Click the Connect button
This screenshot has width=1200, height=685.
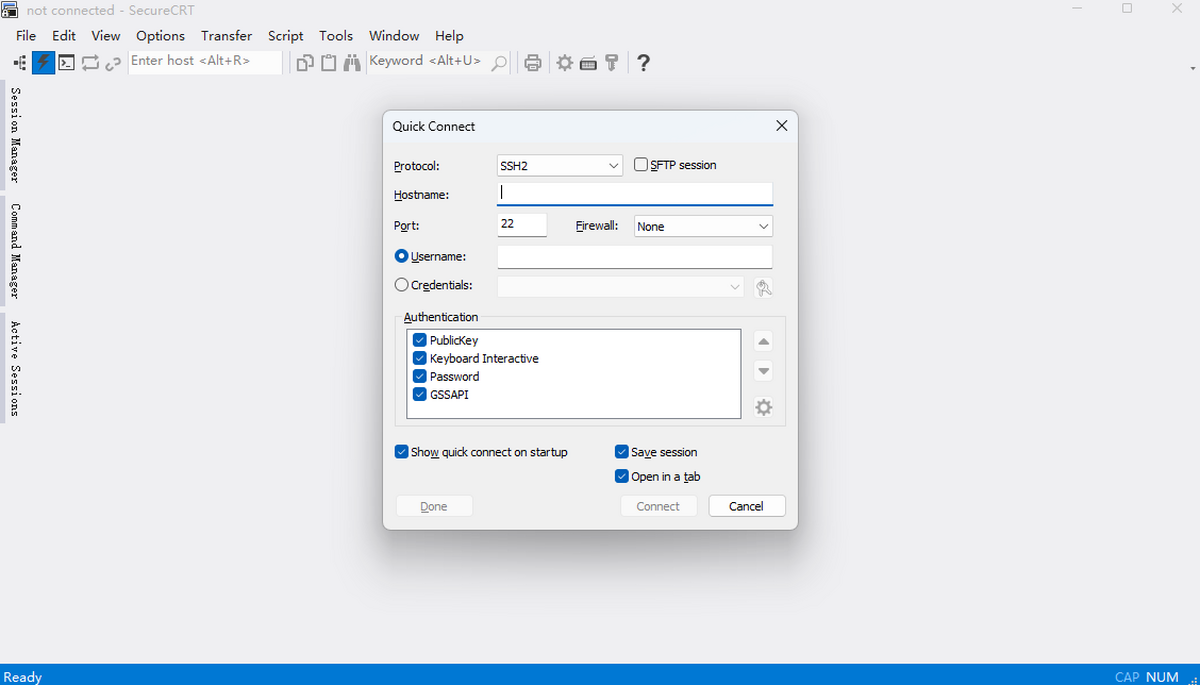click(x=658, y=506)
